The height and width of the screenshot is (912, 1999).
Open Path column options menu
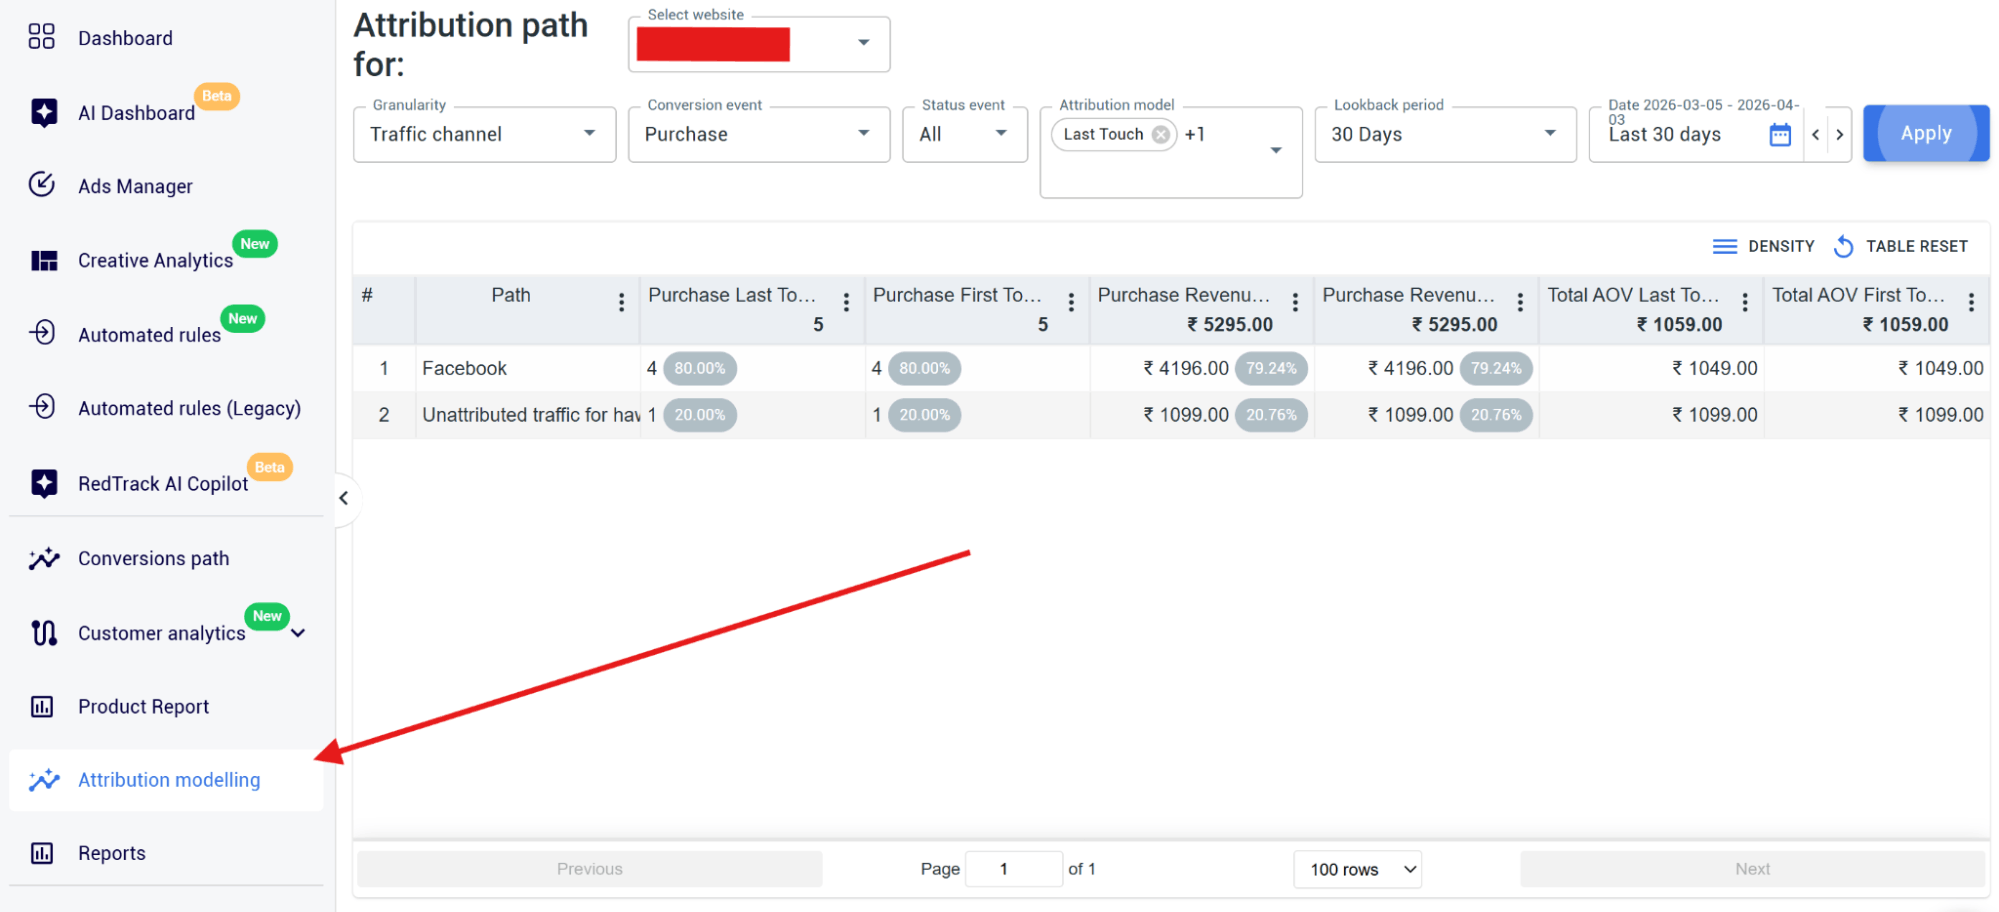pos(621,302)
